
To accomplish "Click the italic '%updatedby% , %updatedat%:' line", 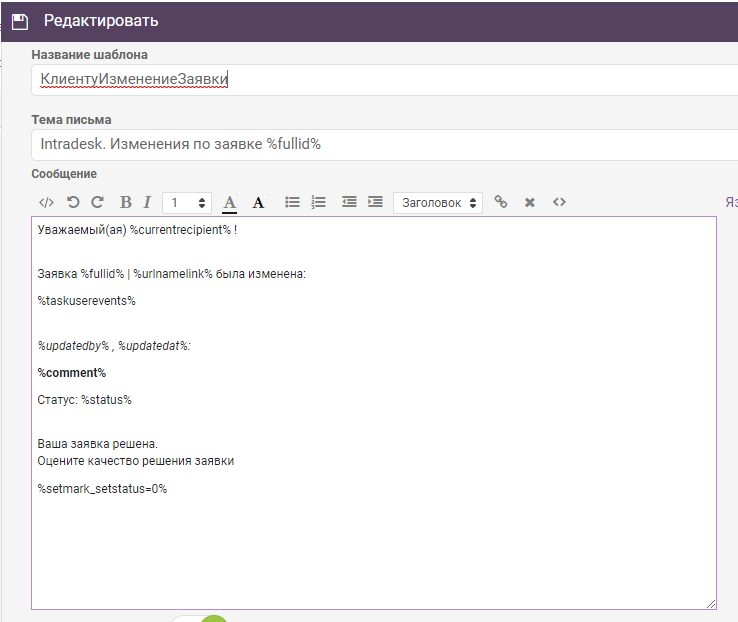I will (x=114, y=346).
